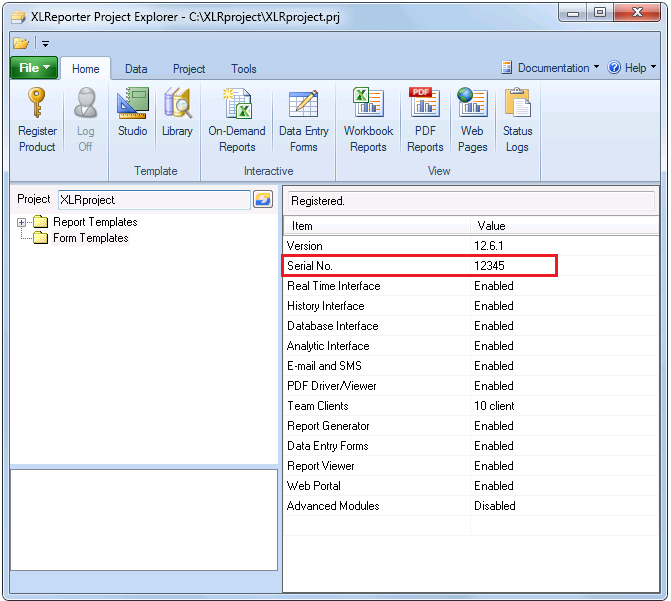The image size is (671, 601).
Task: Switch to the Data tab
Action: pyautogui.click(x=136, y=68)
